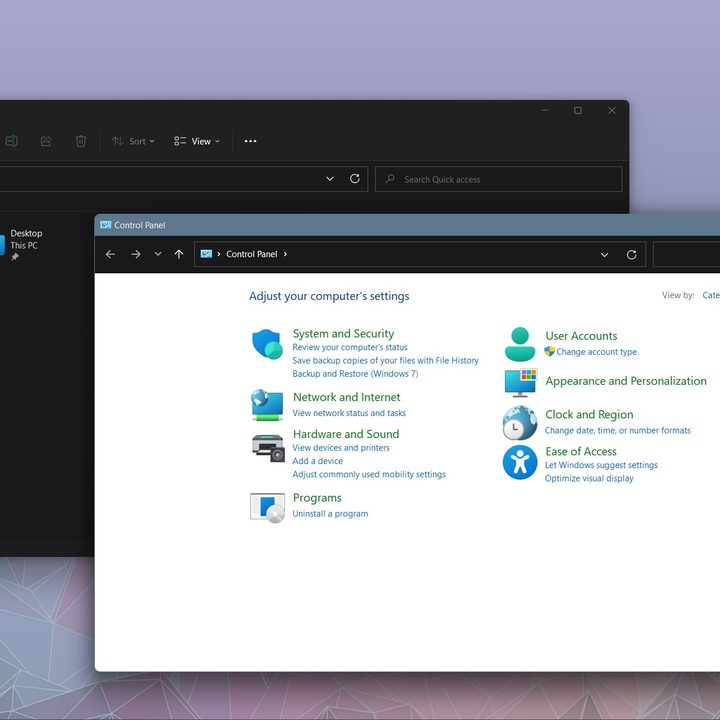
Task: Refresh the File Explorer window
Action: click(354, 179)
